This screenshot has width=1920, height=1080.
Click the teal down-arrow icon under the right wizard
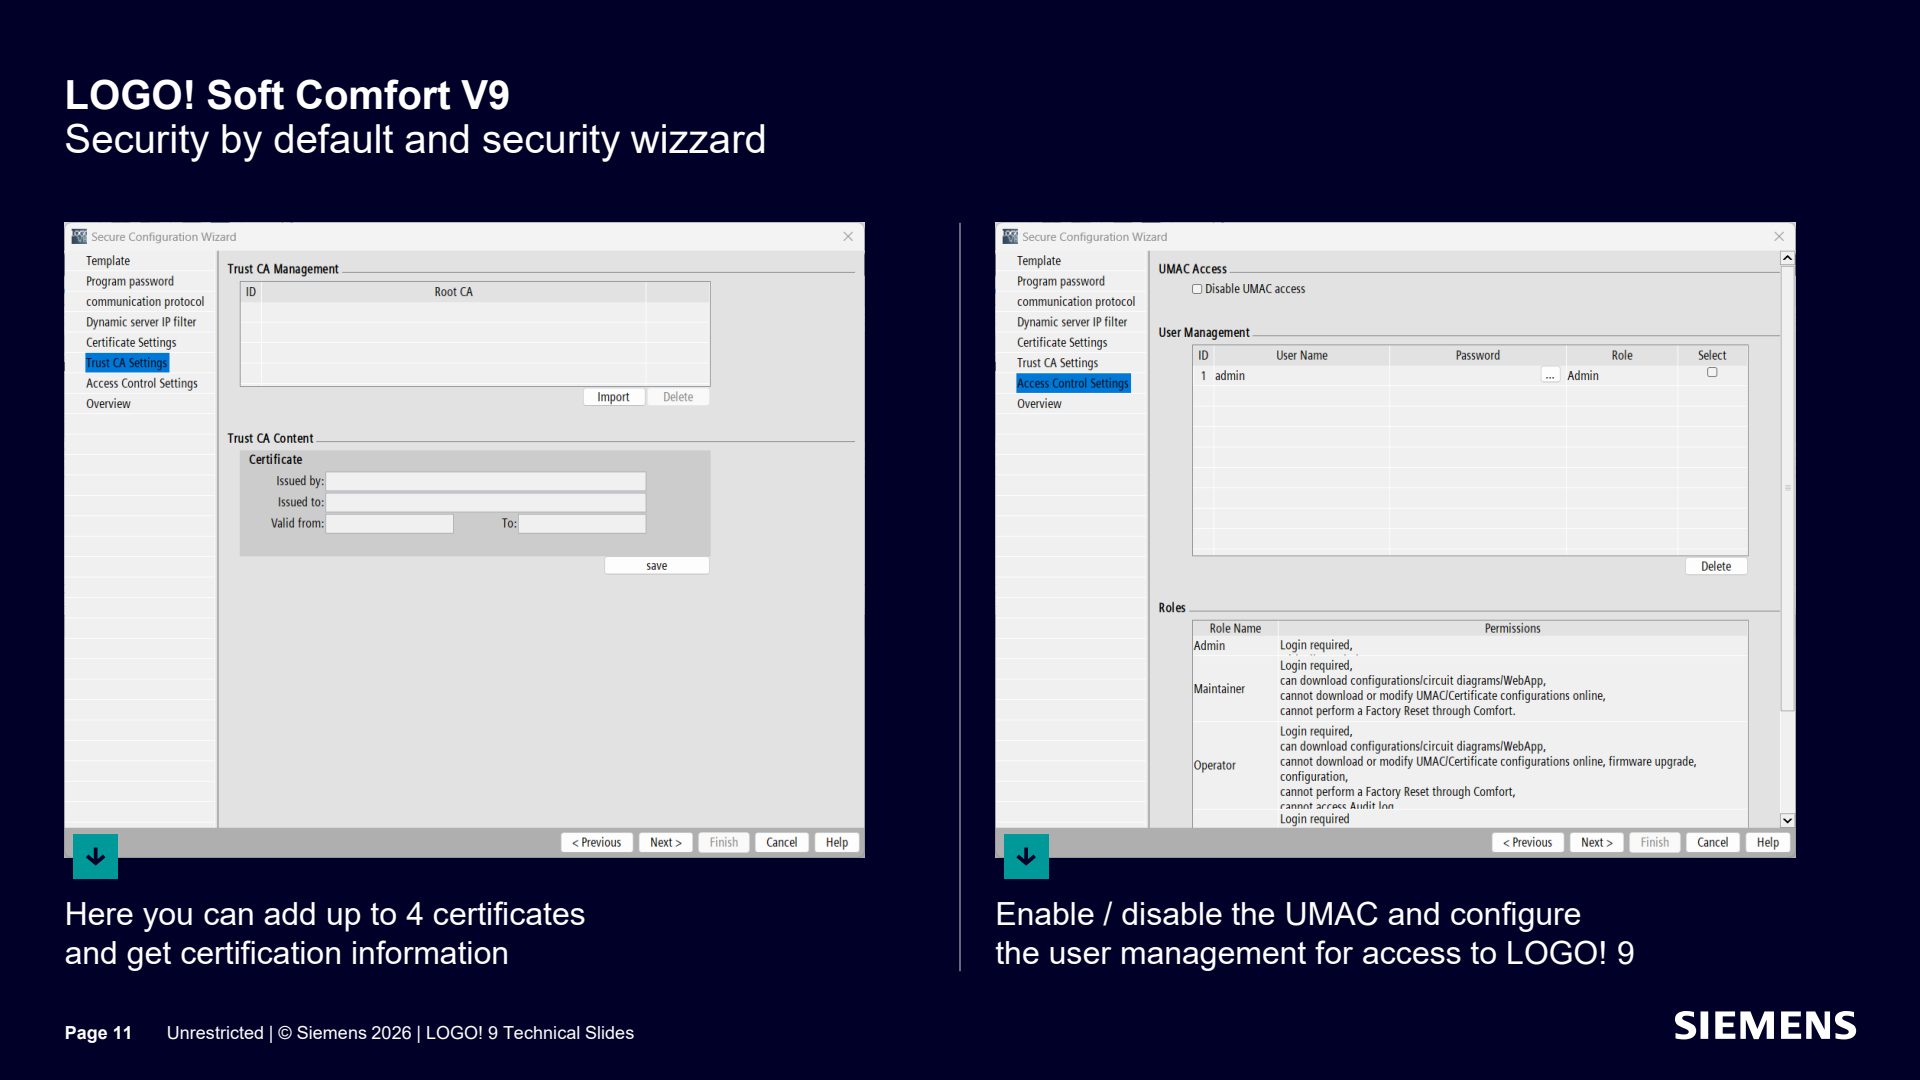pos(1026,856)
